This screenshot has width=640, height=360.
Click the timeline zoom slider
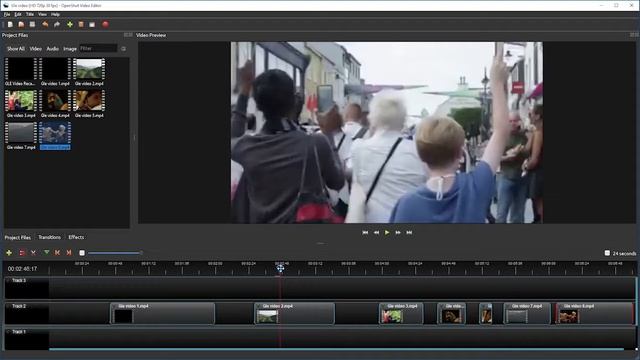[115, 253]
